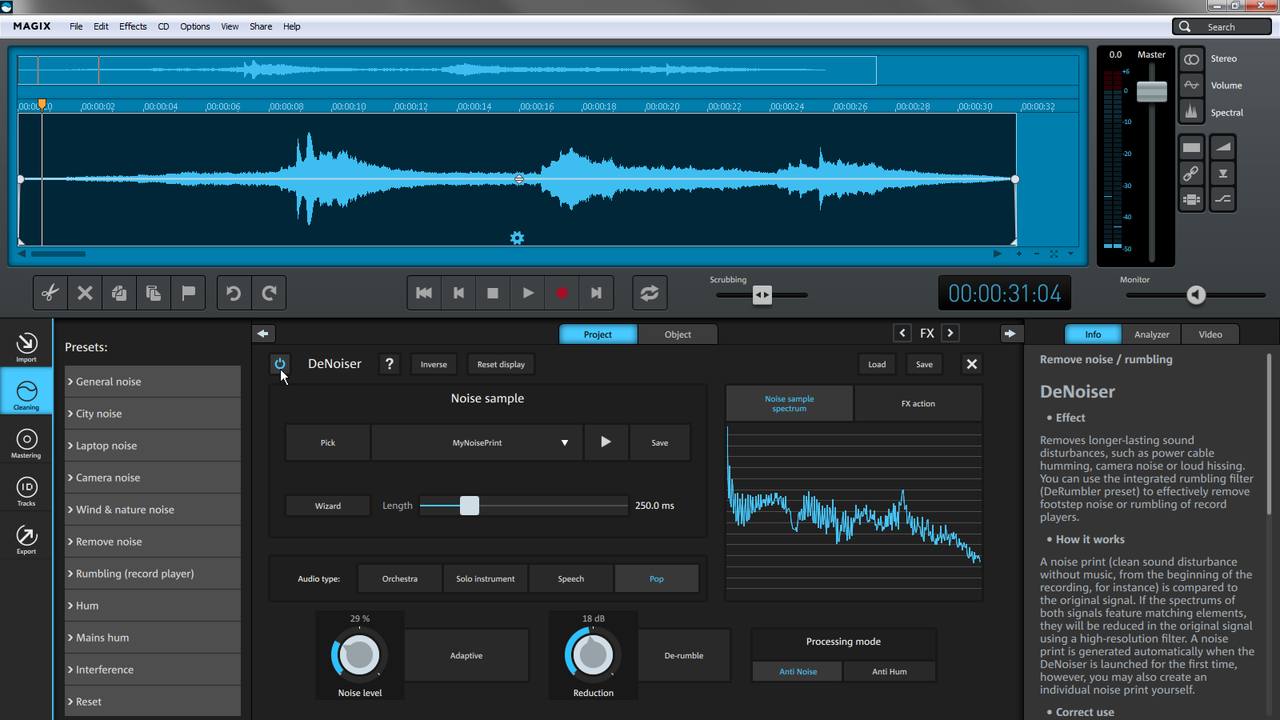Expand Rumbling (record player) presets
1280x720 pixels.
point(153,573)
